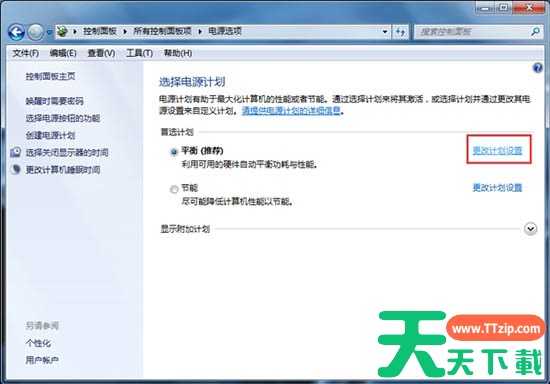
Task: Expand the arrow after 控制面板 breadcrumb
Action: tap(125, 32)
